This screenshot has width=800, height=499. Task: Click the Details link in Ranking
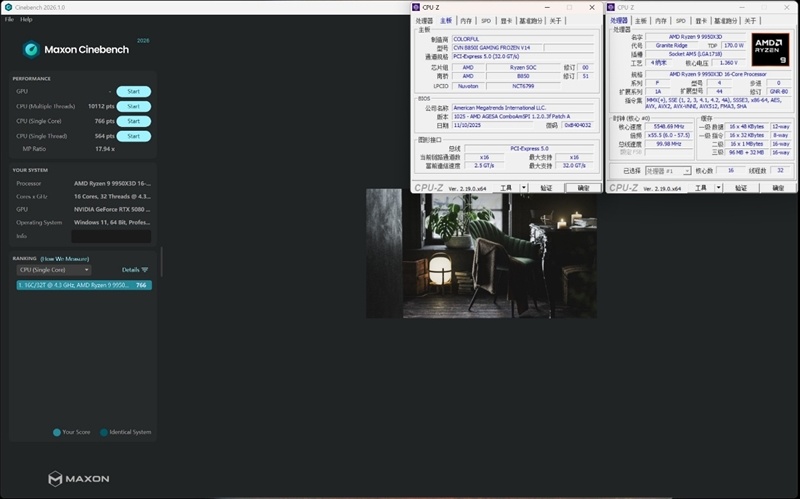[131, 269]
